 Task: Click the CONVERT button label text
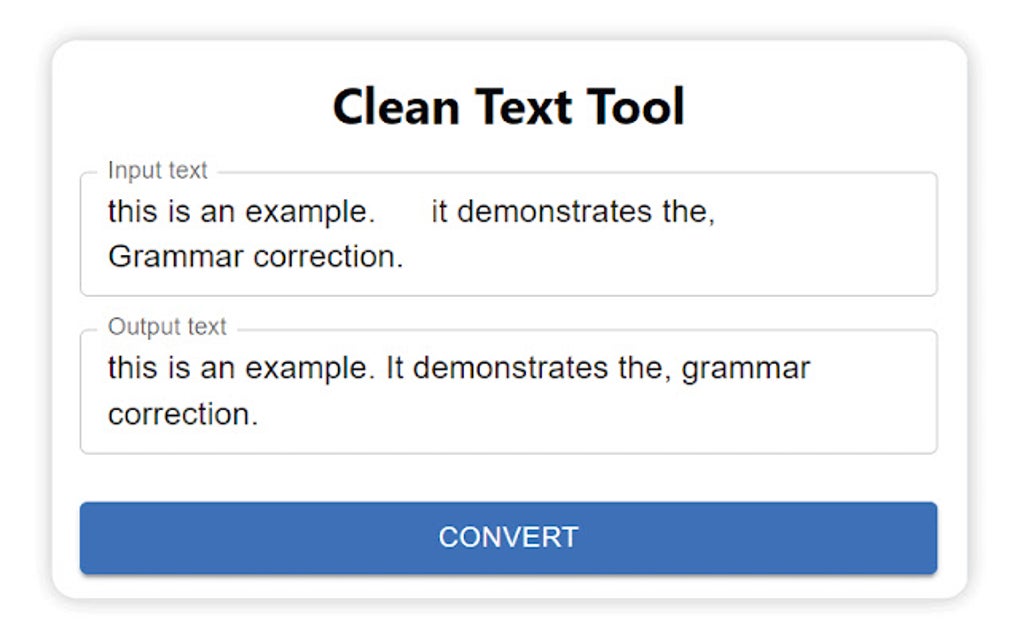pos(509,537)
